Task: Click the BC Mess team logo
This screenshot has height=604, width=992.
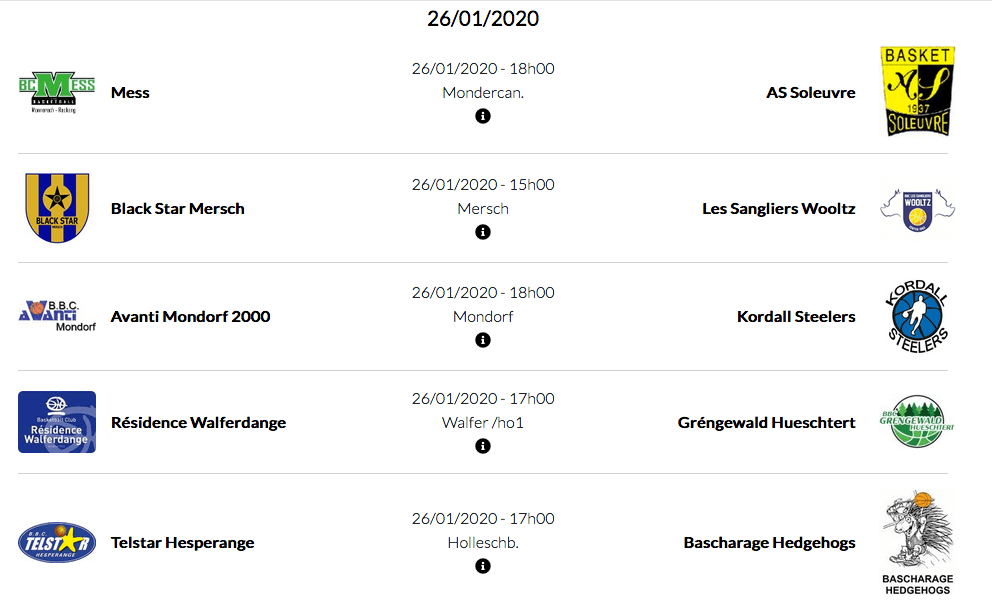Action: pos(56,92)
